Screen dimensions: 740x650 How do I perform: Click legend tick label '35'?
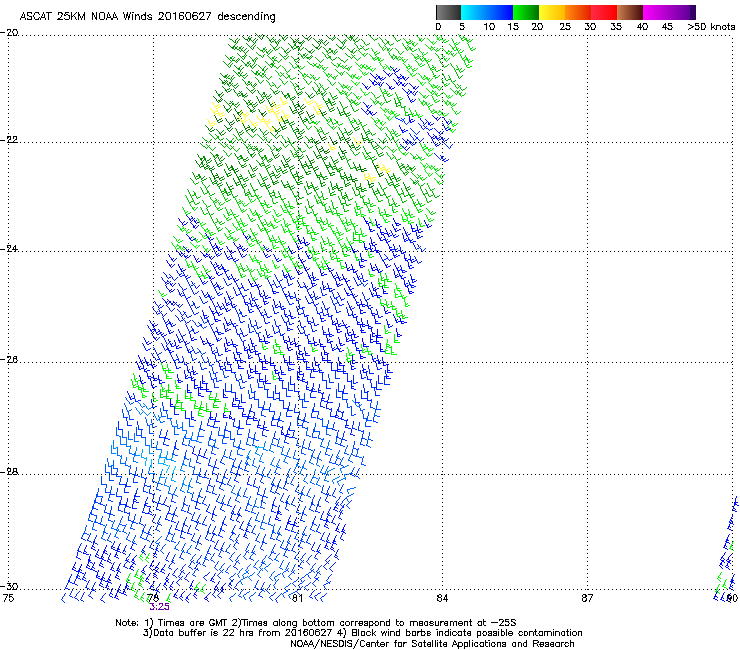616,27
